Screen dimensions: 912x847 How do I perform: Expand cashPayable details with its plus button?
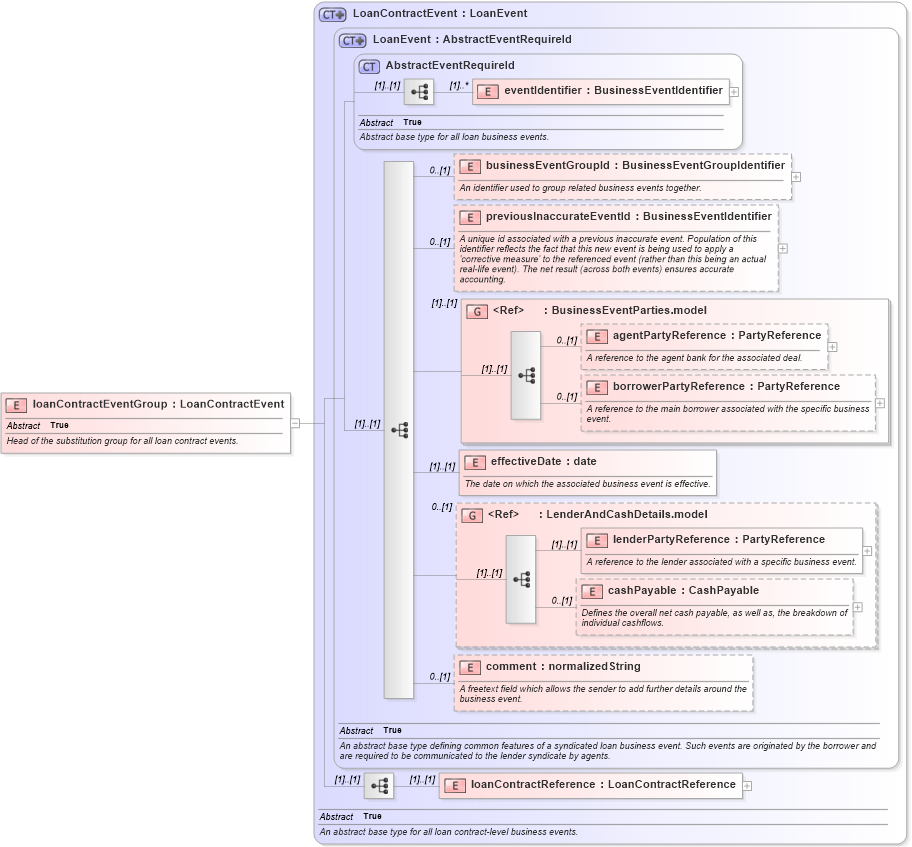click(x=856, y=607)
